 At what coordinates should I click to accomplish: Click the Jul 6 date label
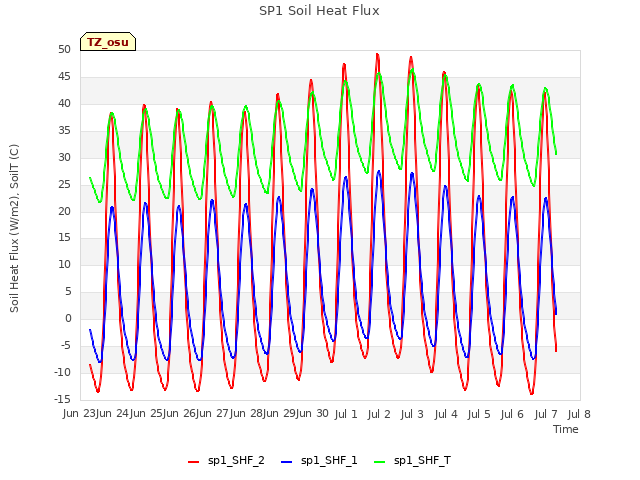512,415
